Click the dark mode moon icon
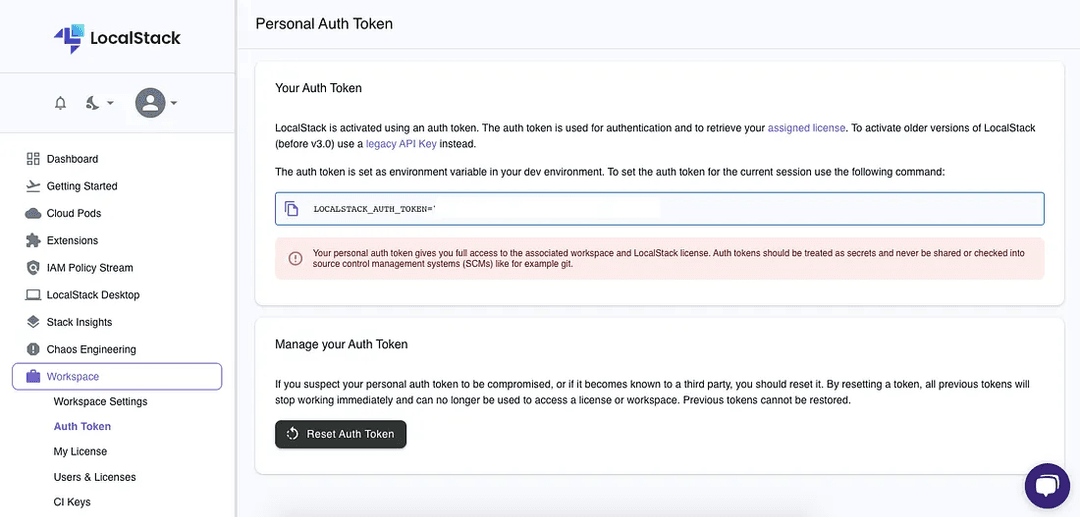The width and height of the screenshot is (1080, 517). click(x=92, y=103)
